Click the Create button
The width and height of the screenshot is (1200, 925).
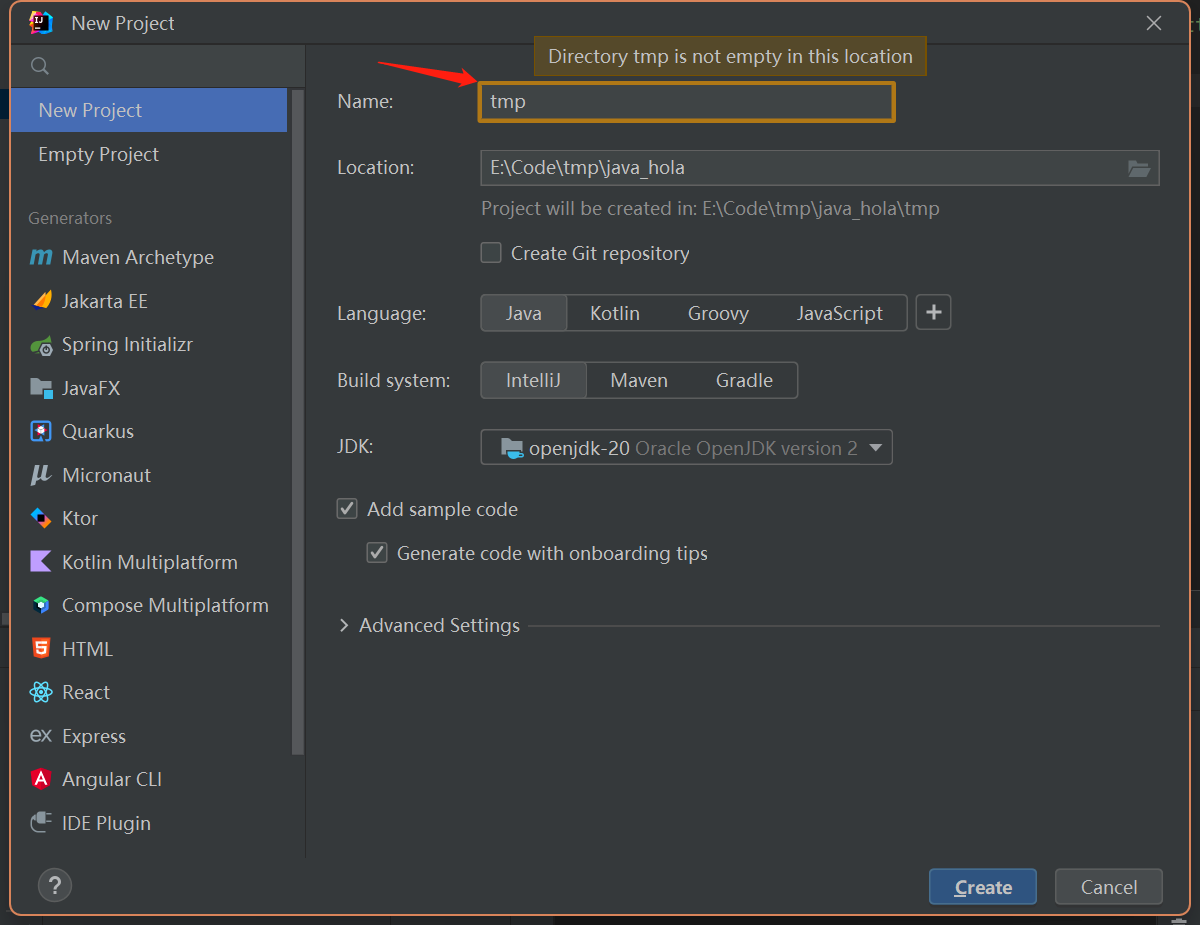tap(983, 887)
